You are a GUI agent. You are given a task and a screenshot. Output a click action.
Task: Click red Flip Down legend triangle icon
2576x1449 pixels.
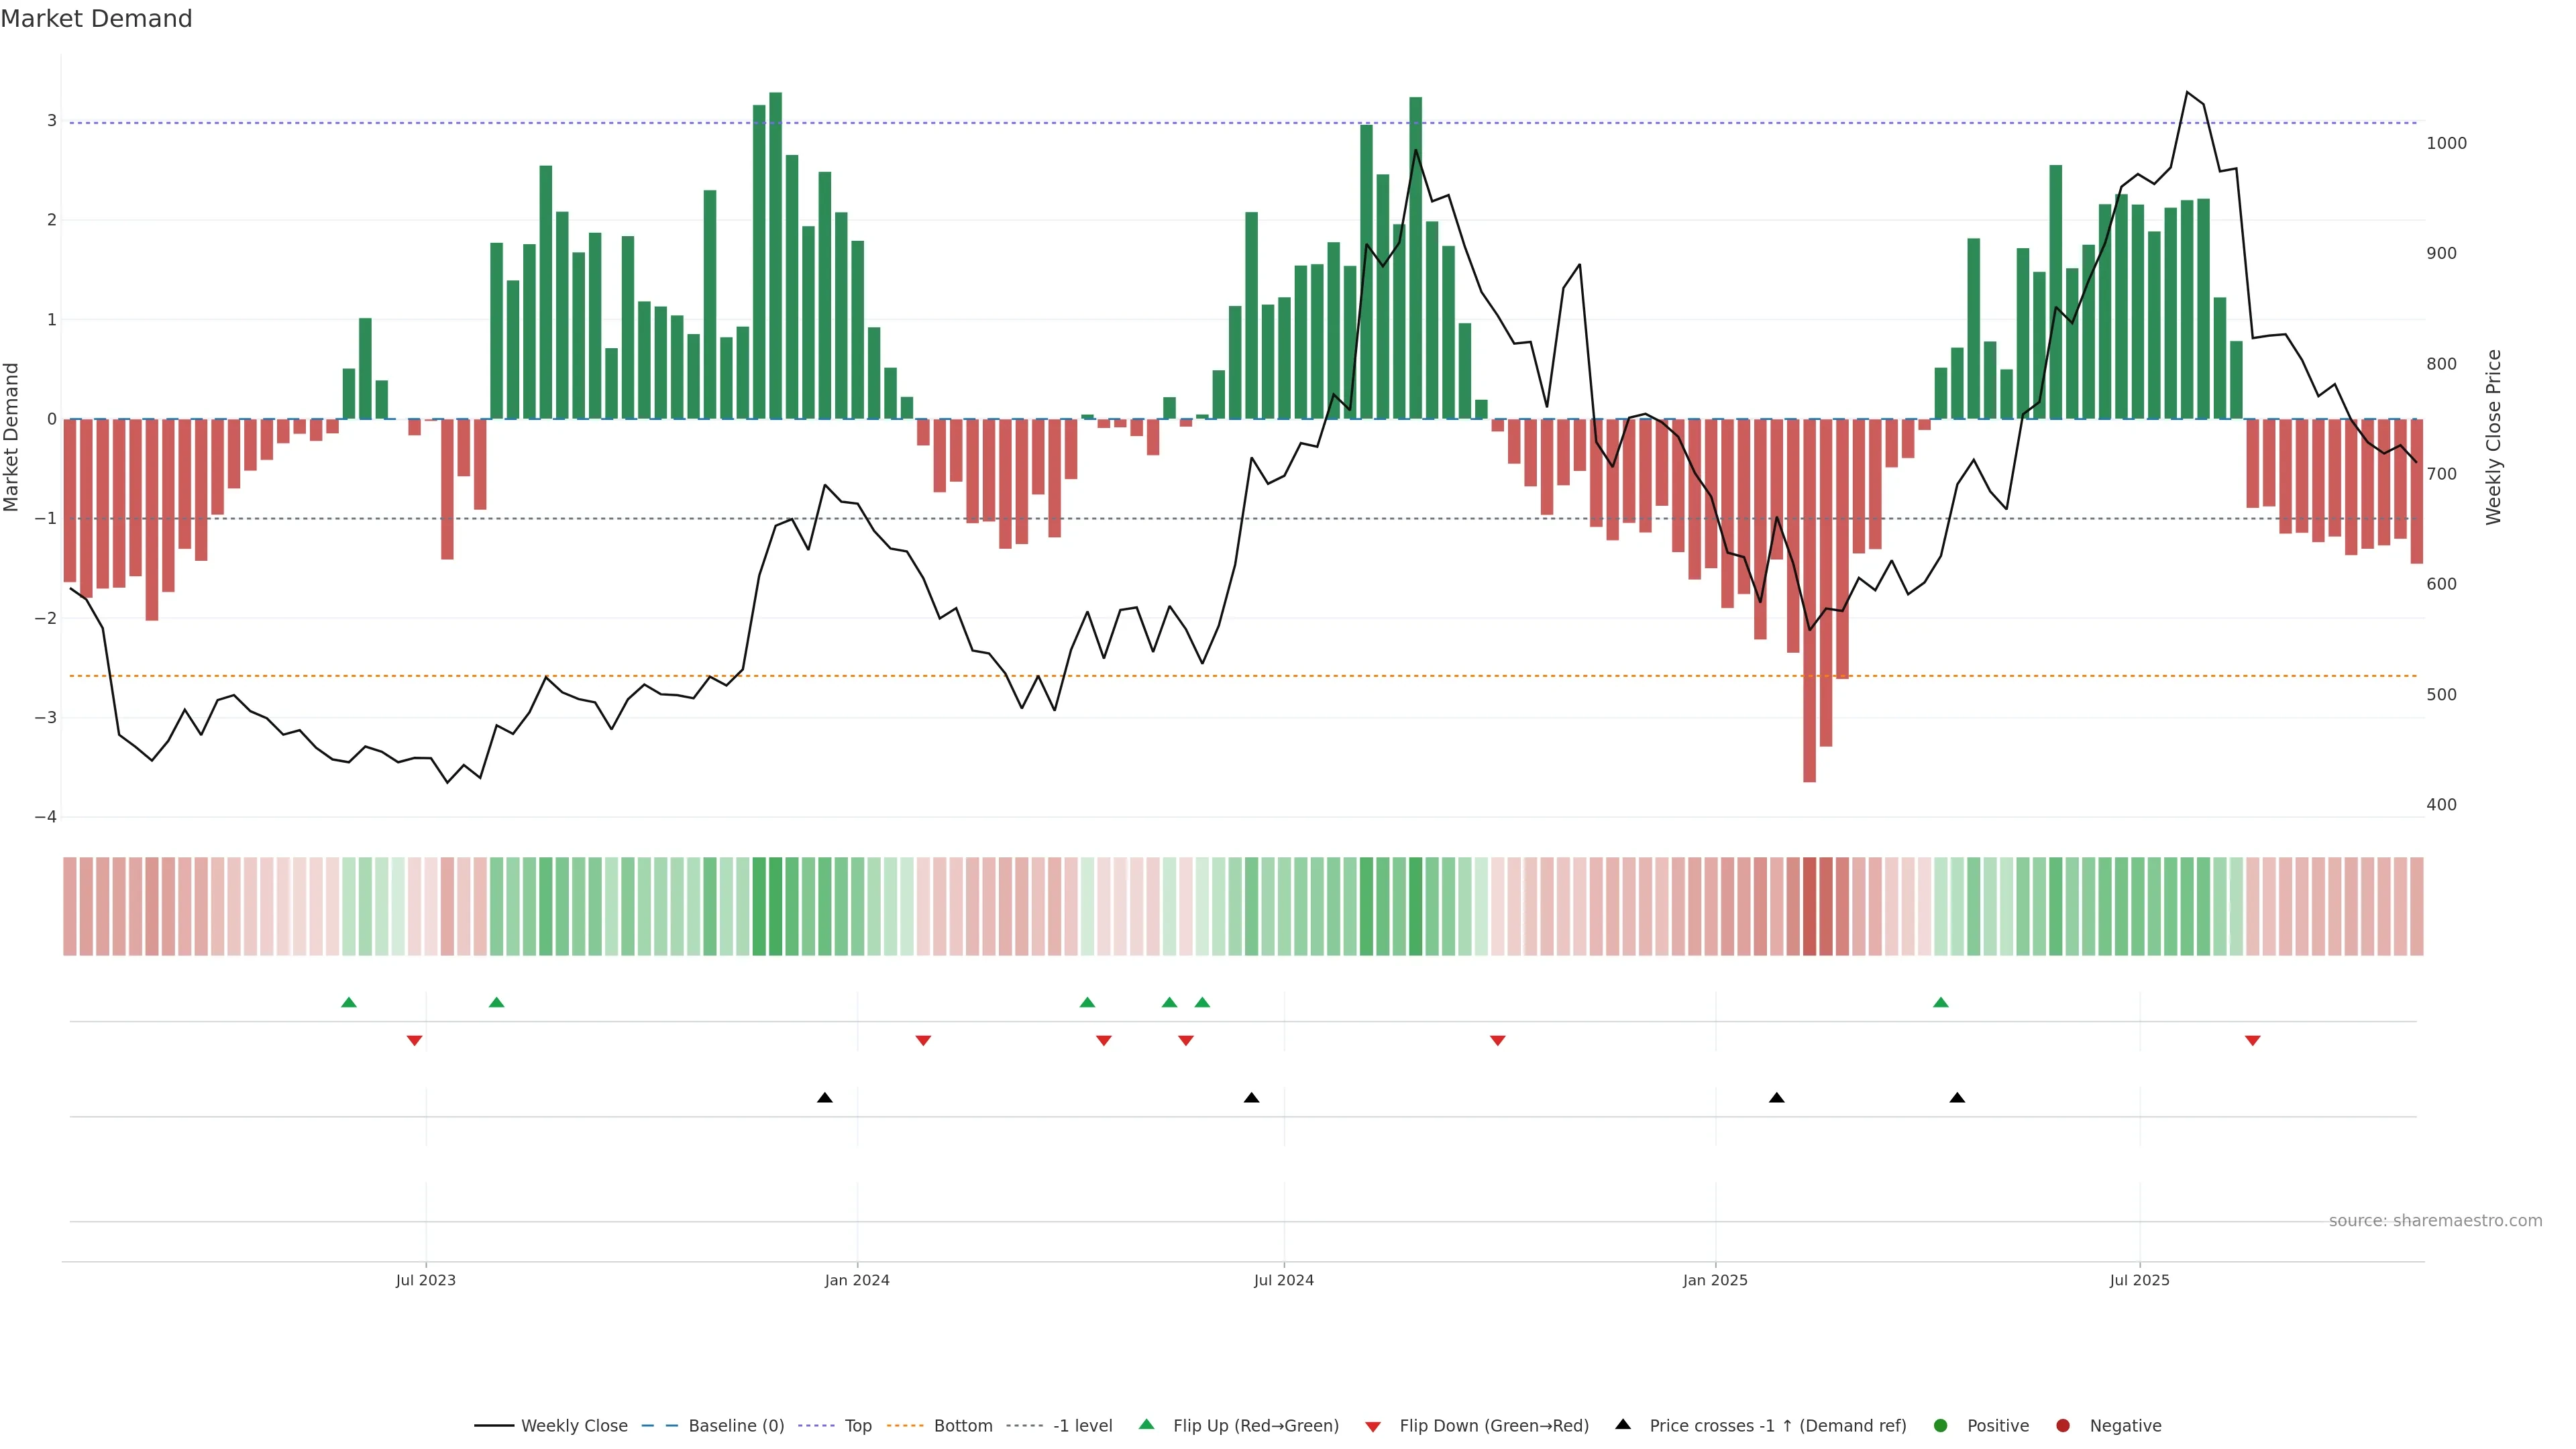(1373, 1426)
